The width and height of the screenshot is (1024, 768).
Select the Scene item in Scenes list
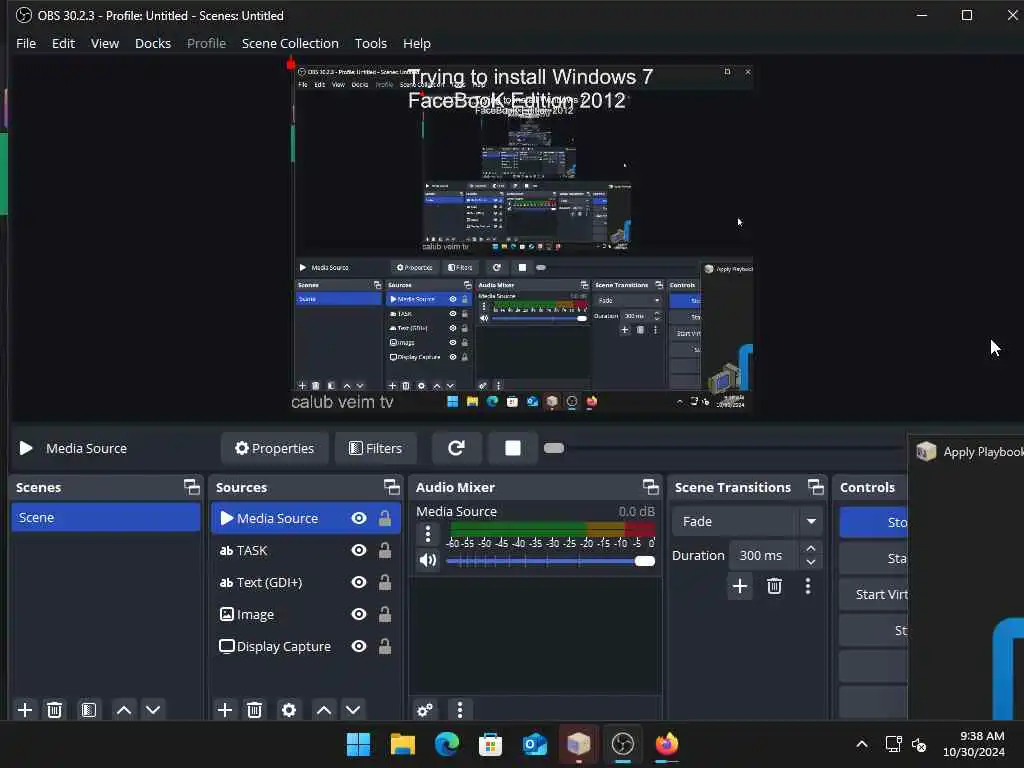(106, 517)
